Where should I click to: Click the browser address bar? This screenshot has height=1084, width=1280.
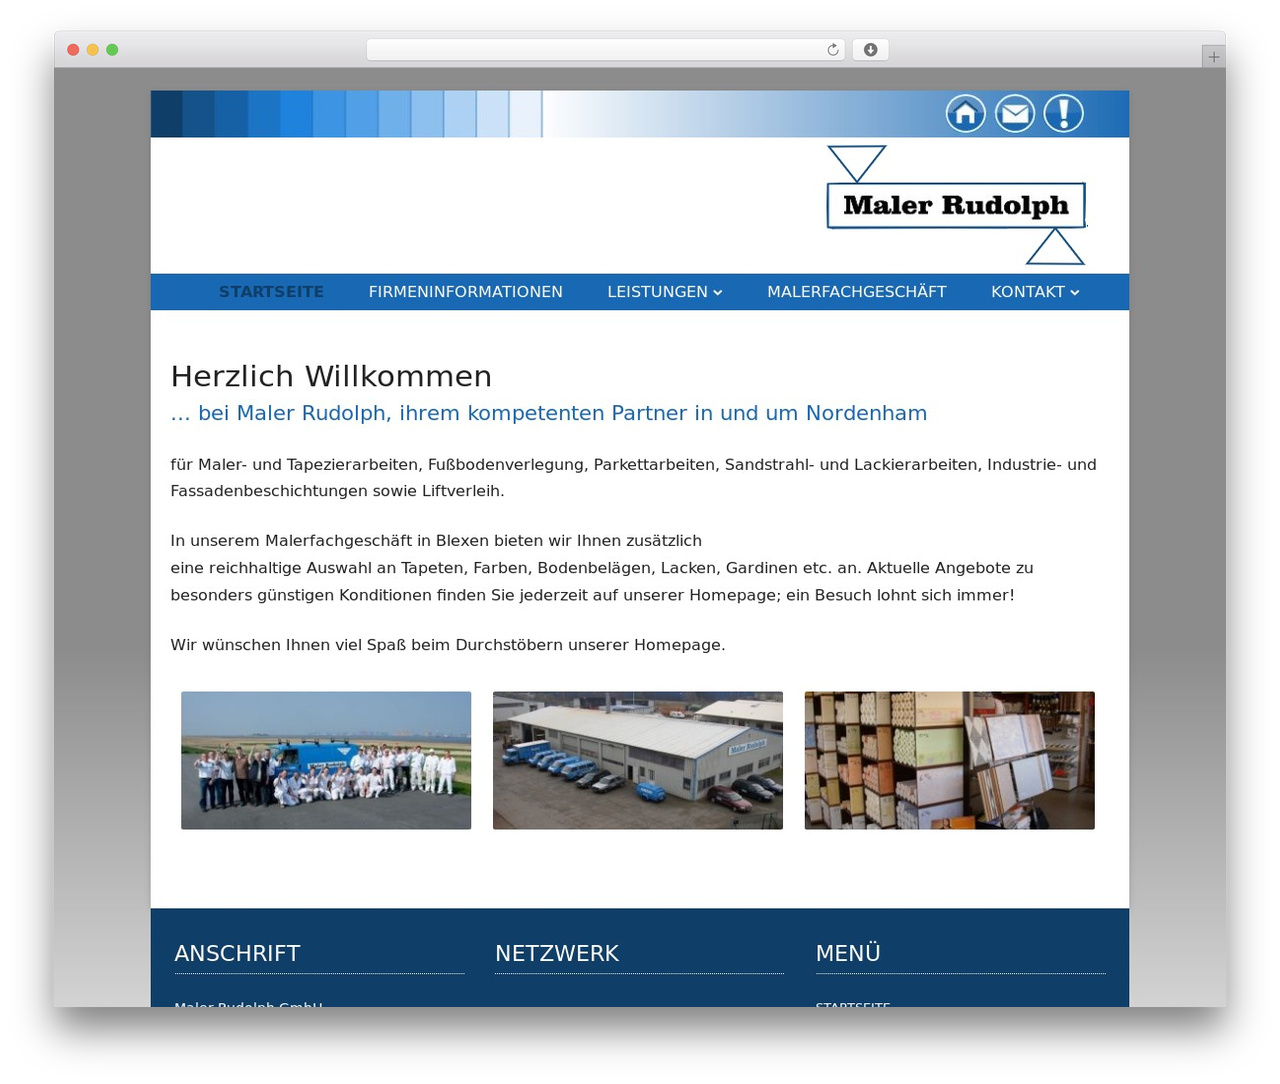tap(605, 50)
